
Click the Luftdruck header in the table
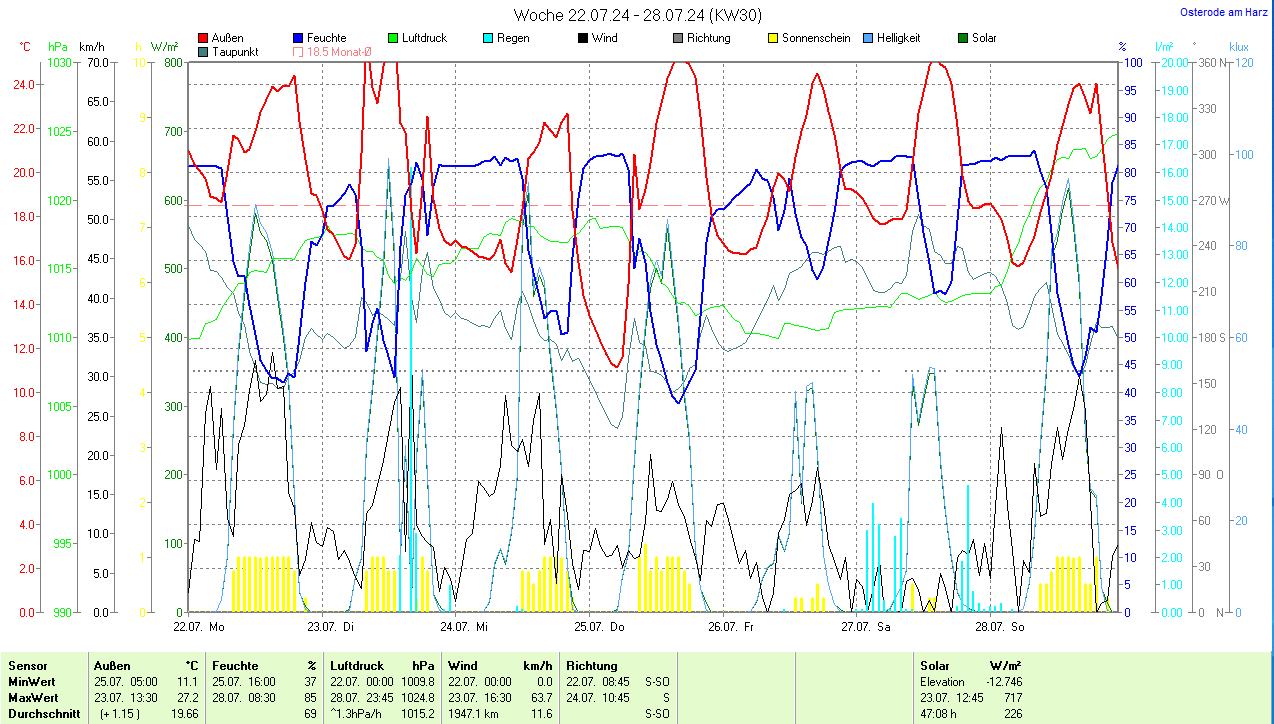tap(357, 665)
